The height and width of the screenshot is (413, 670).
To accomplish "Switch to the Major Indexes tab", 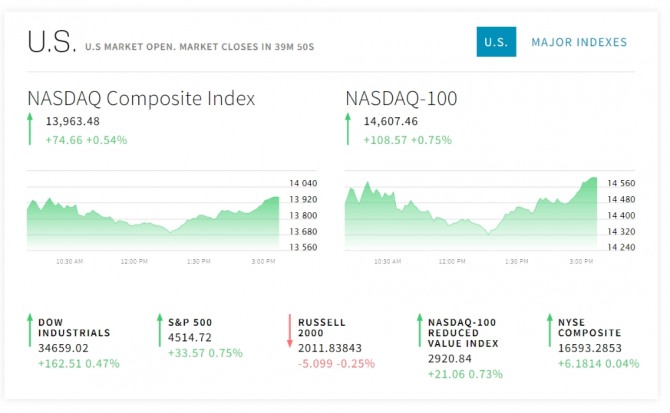I will [x=579, y=42].
